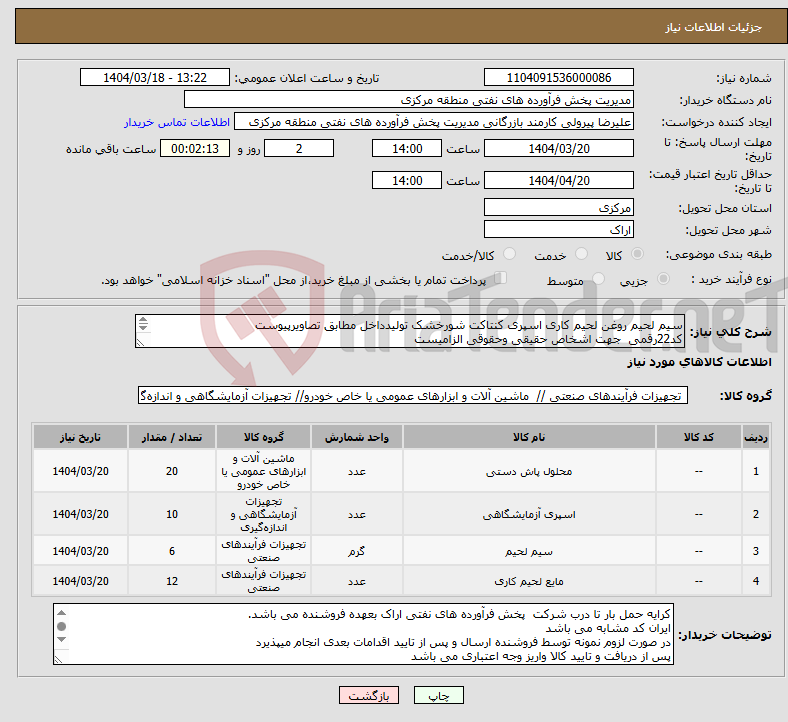Click the quantity 10 cell in row 2
The width and height of the screenshot is (788, 722).
[x=172, y=514]
